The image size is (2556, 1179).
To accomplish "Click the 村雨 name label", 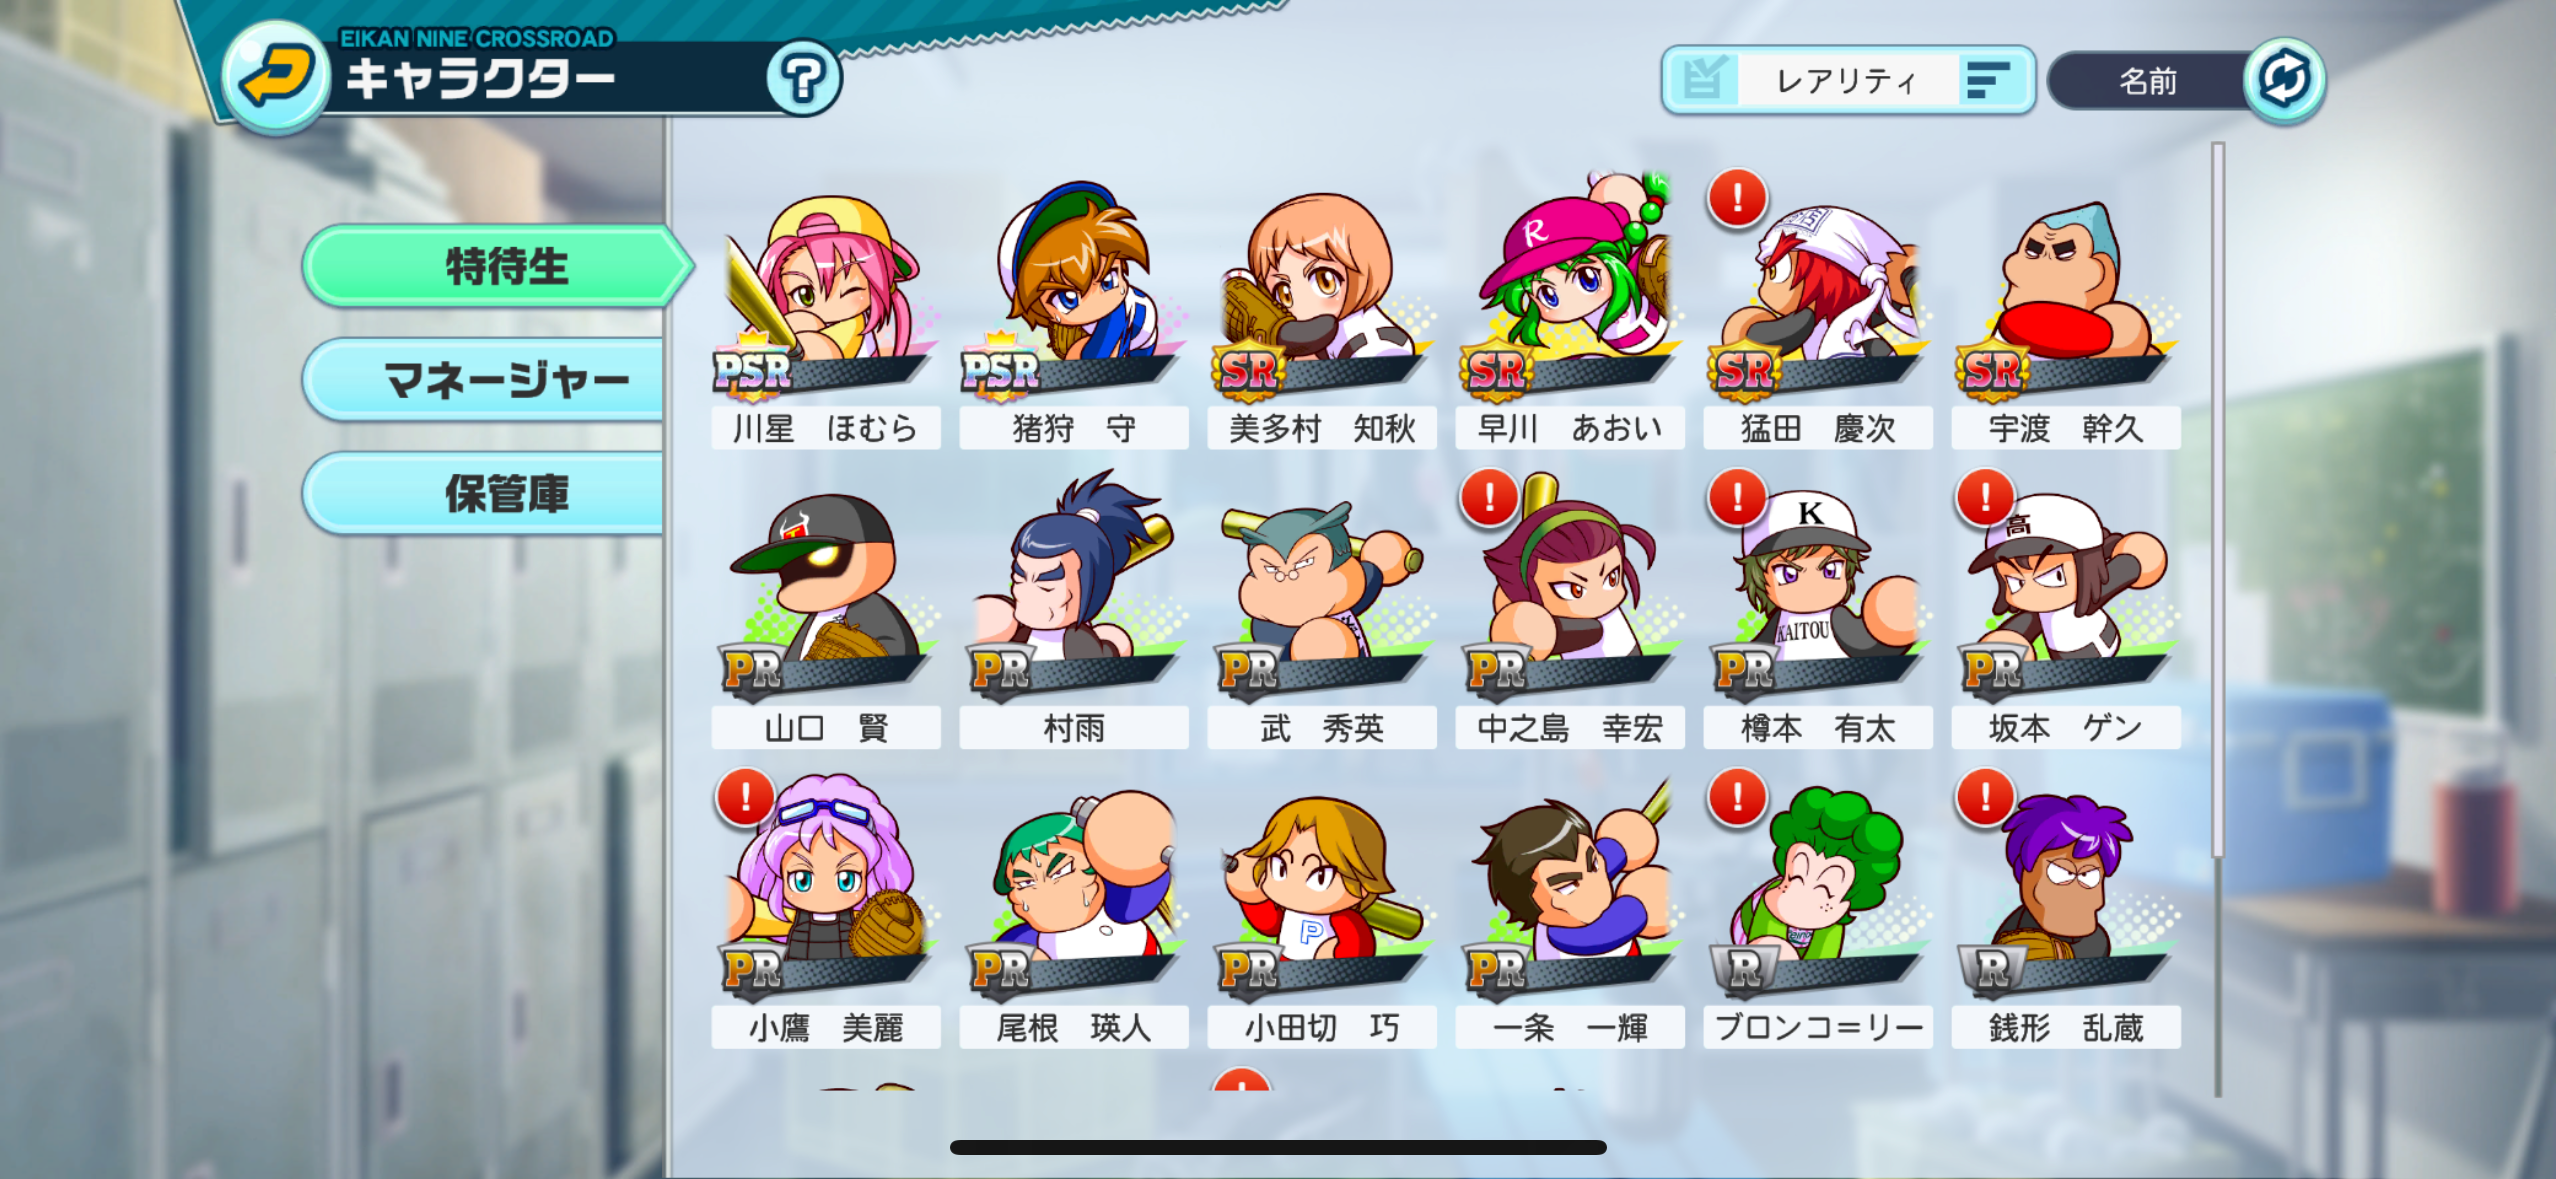I will tap(1074, 728).
